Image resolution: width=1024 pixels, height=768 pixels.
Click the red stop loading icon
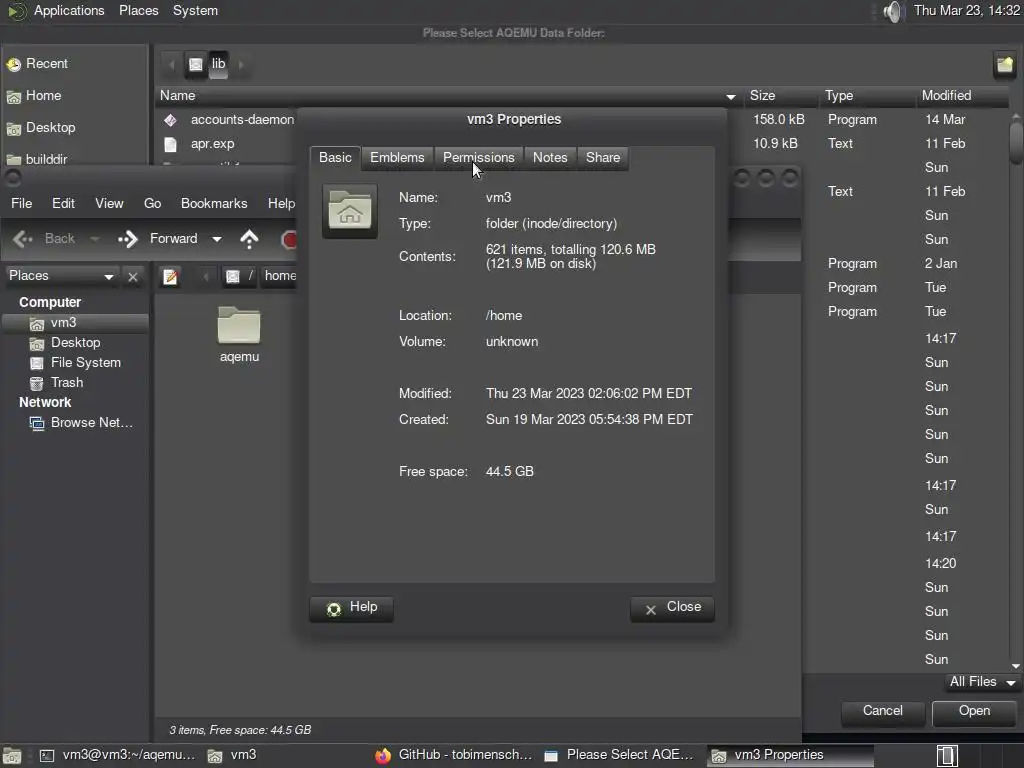(x=289, y=240)
